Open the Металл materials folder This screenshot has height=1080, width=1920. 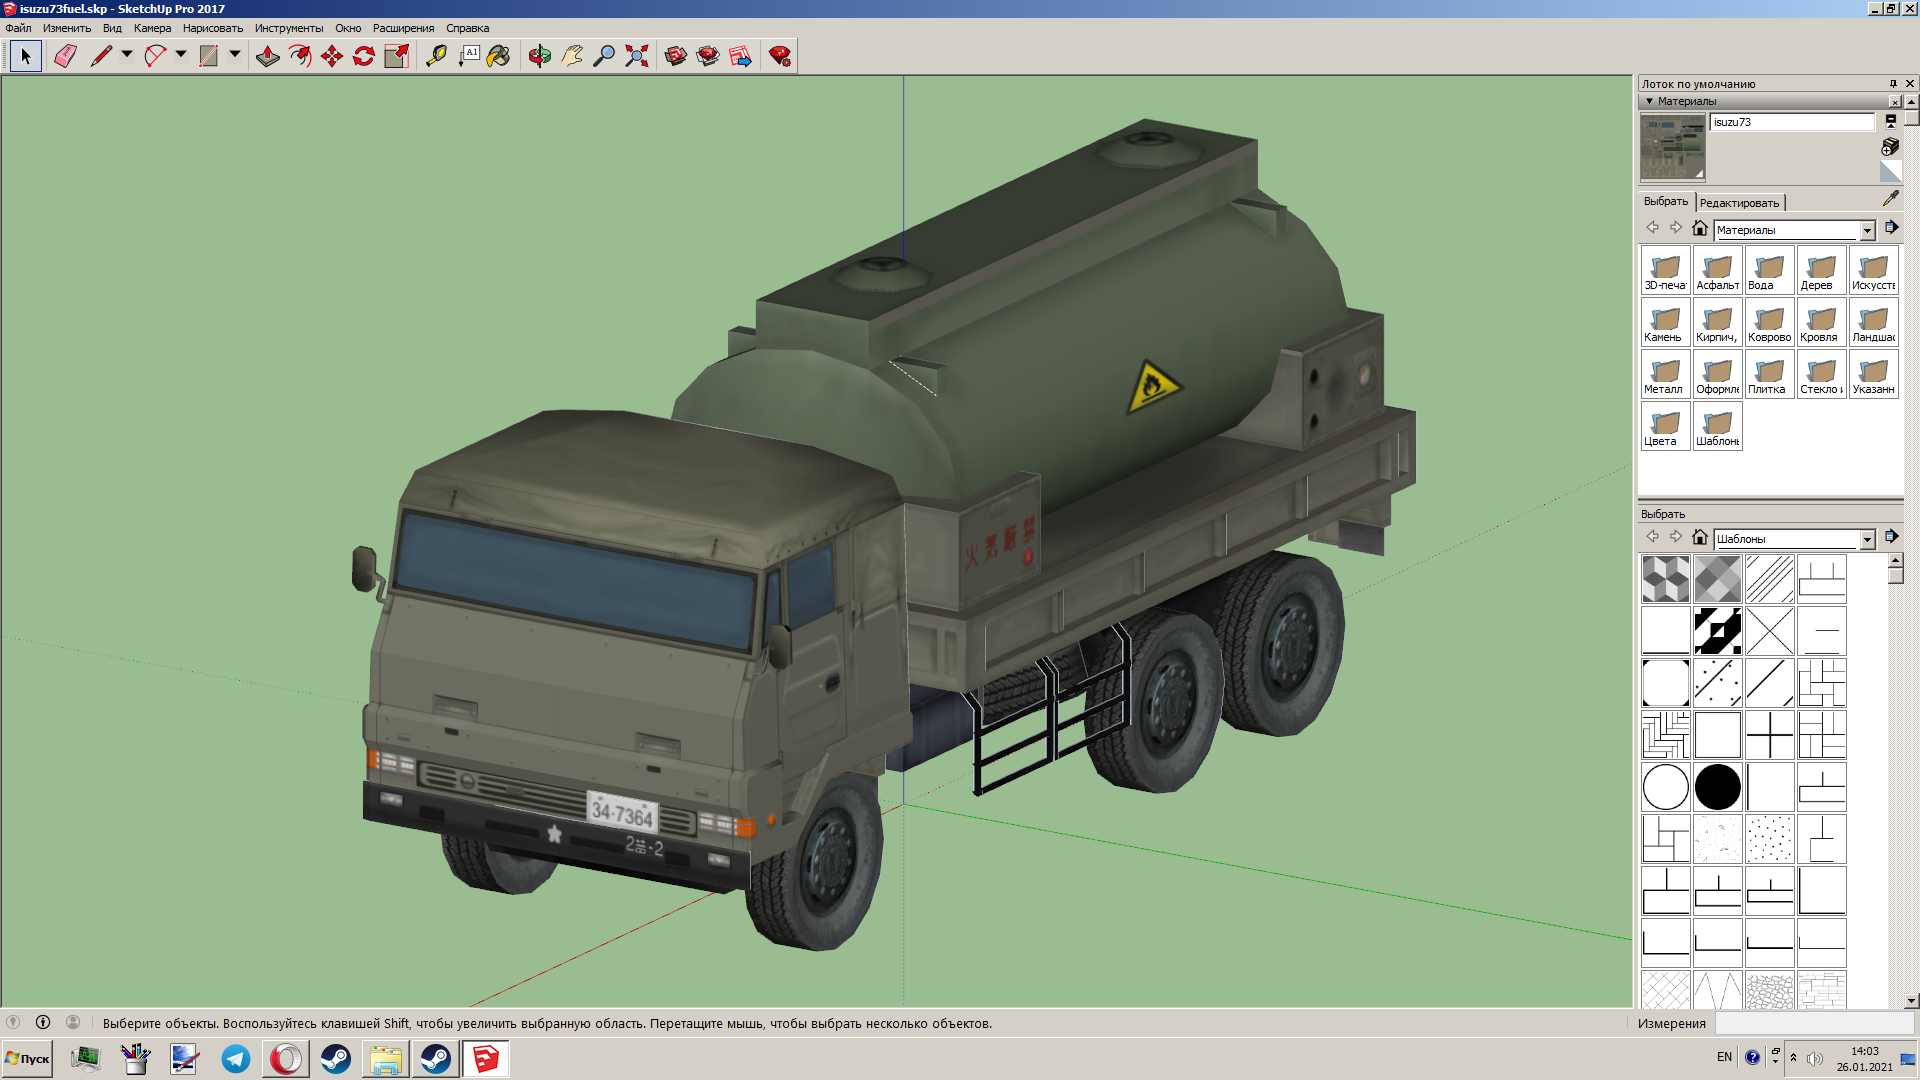1665,375
